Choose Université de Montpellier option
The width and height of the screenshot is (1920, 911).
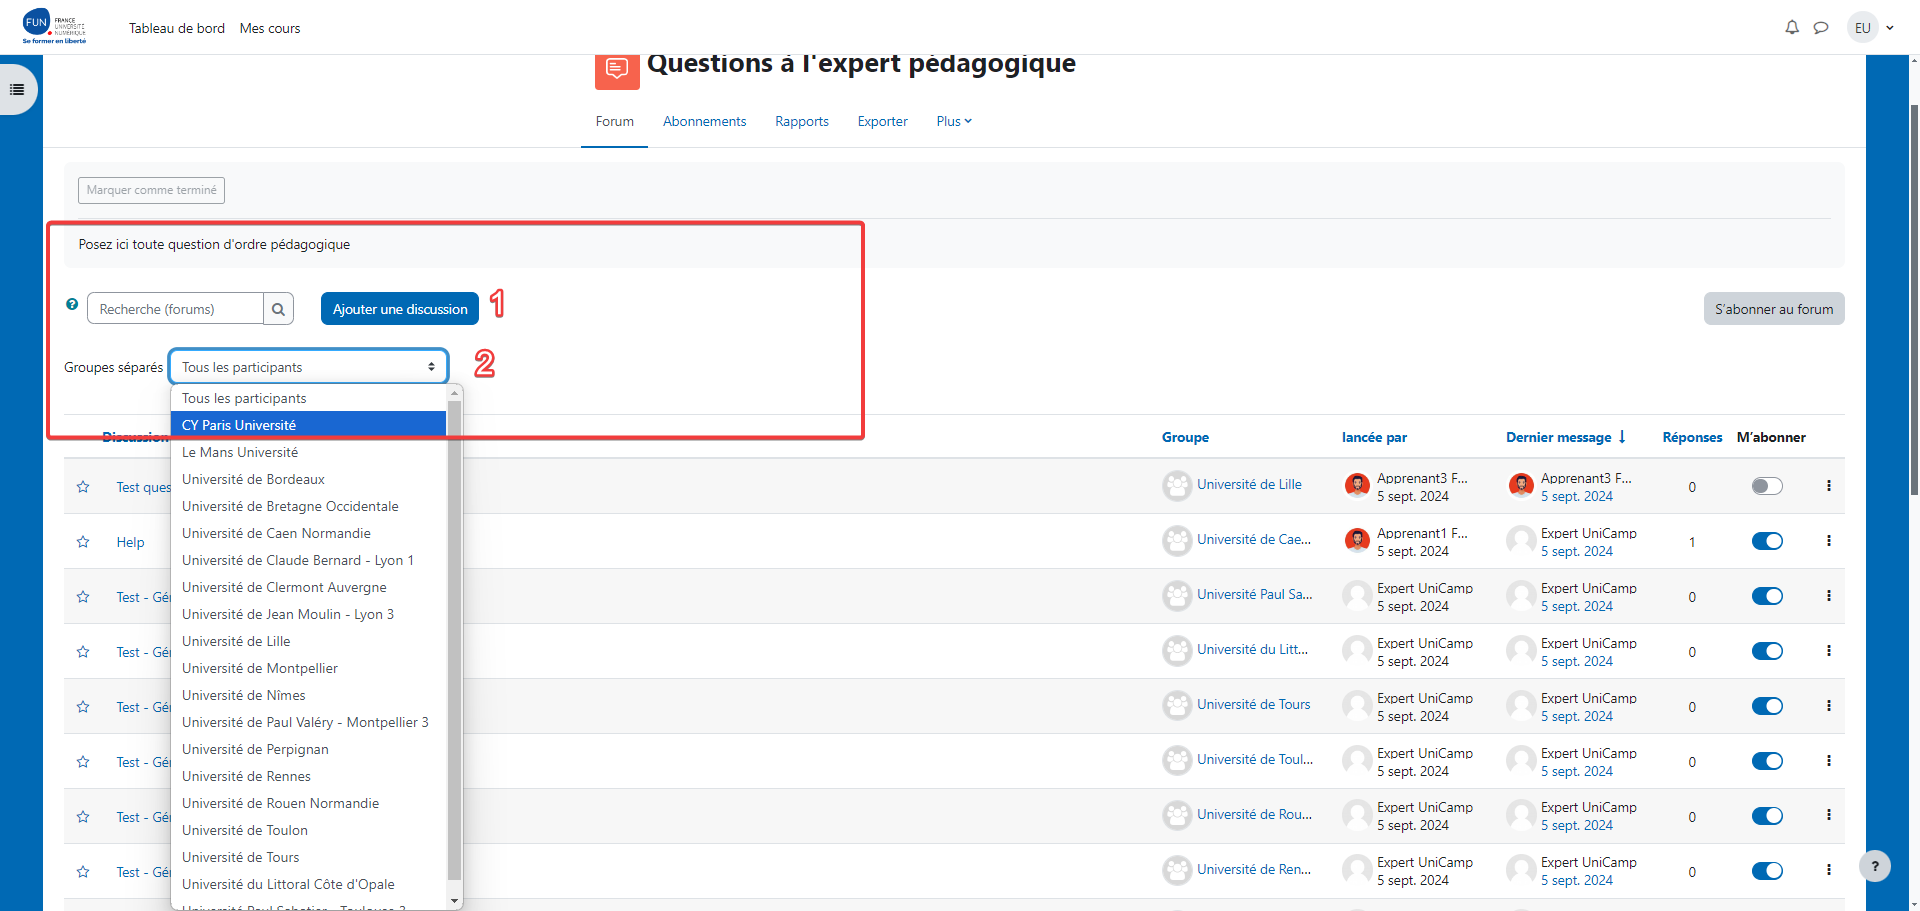pos(308,668)
